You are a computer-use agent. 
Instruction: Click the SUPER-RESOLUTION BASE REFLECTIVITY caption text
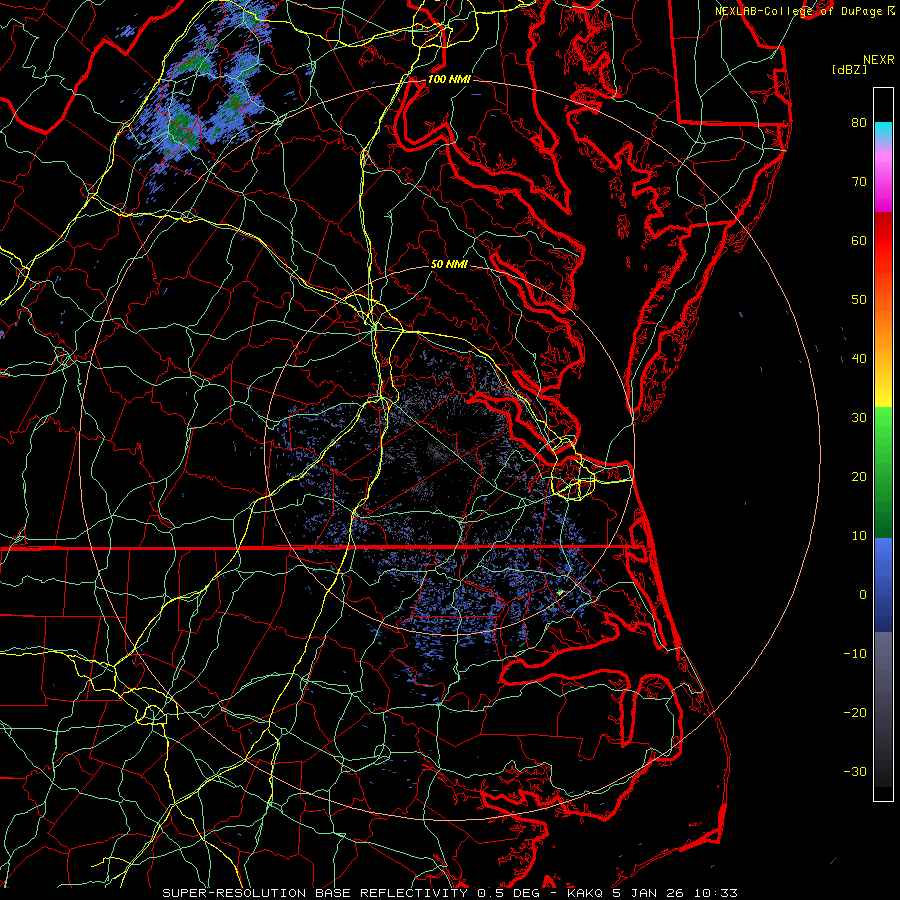(315, 893)
